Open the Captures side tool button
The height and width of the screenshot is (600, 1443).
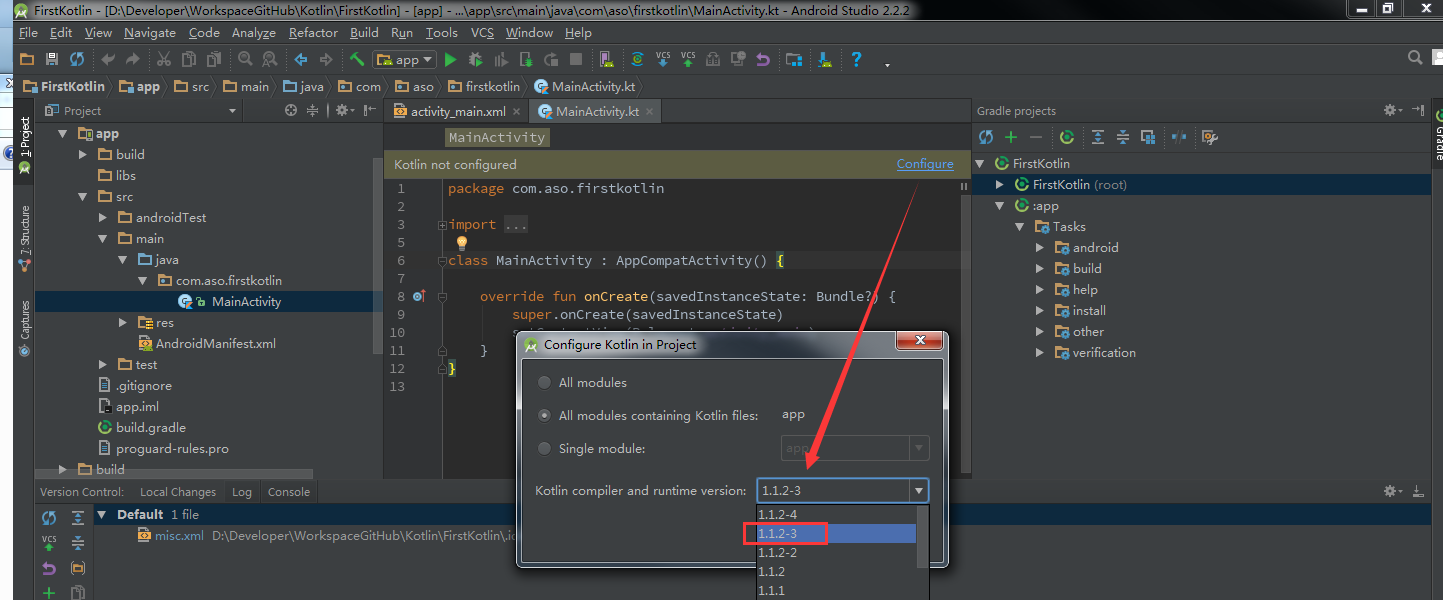coord(25,328)
